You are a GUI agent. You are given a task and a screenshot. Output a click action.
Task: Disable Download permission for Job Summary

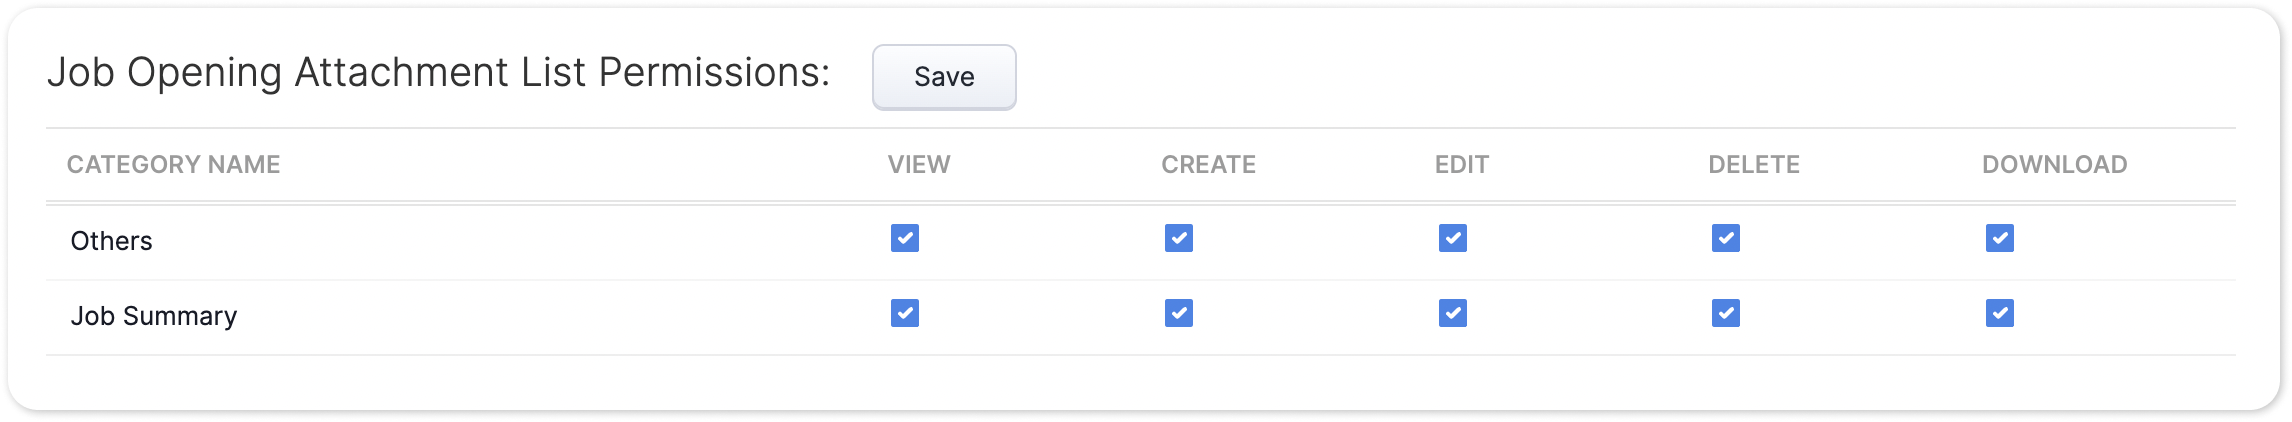pyautogui.click(x=2000, y=313)
